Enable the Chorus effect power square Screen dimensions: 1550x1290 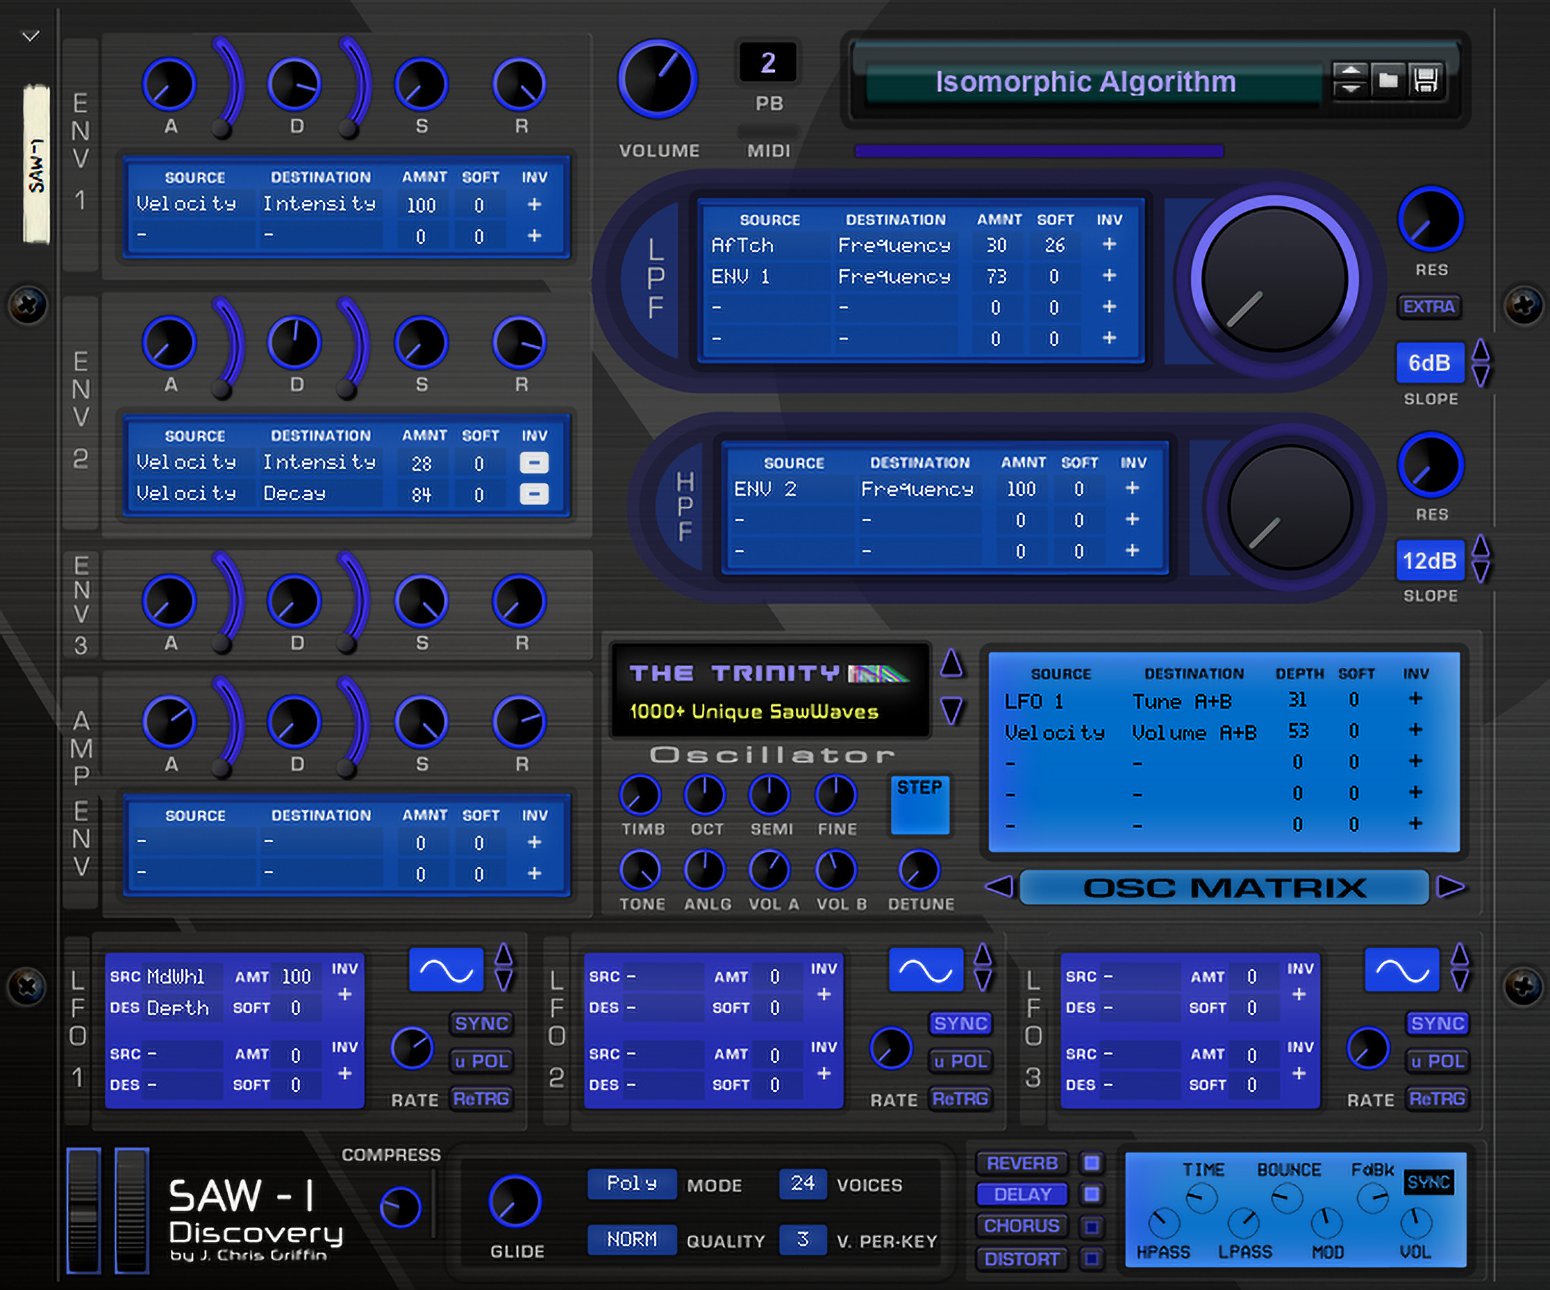tap(1092, 1226)
